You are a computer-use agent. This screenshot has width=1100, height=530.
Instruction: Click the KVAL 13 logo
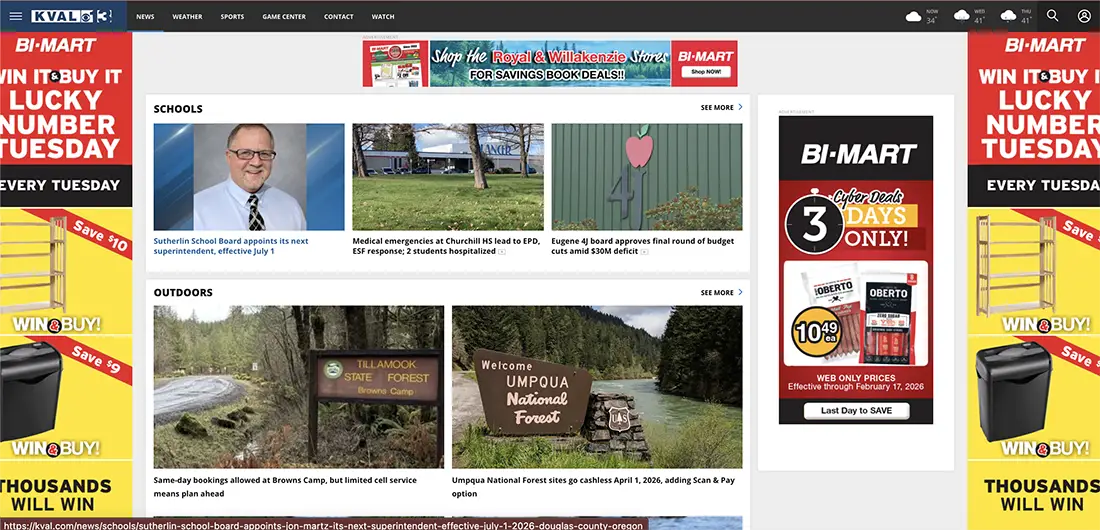pos(72,16)
